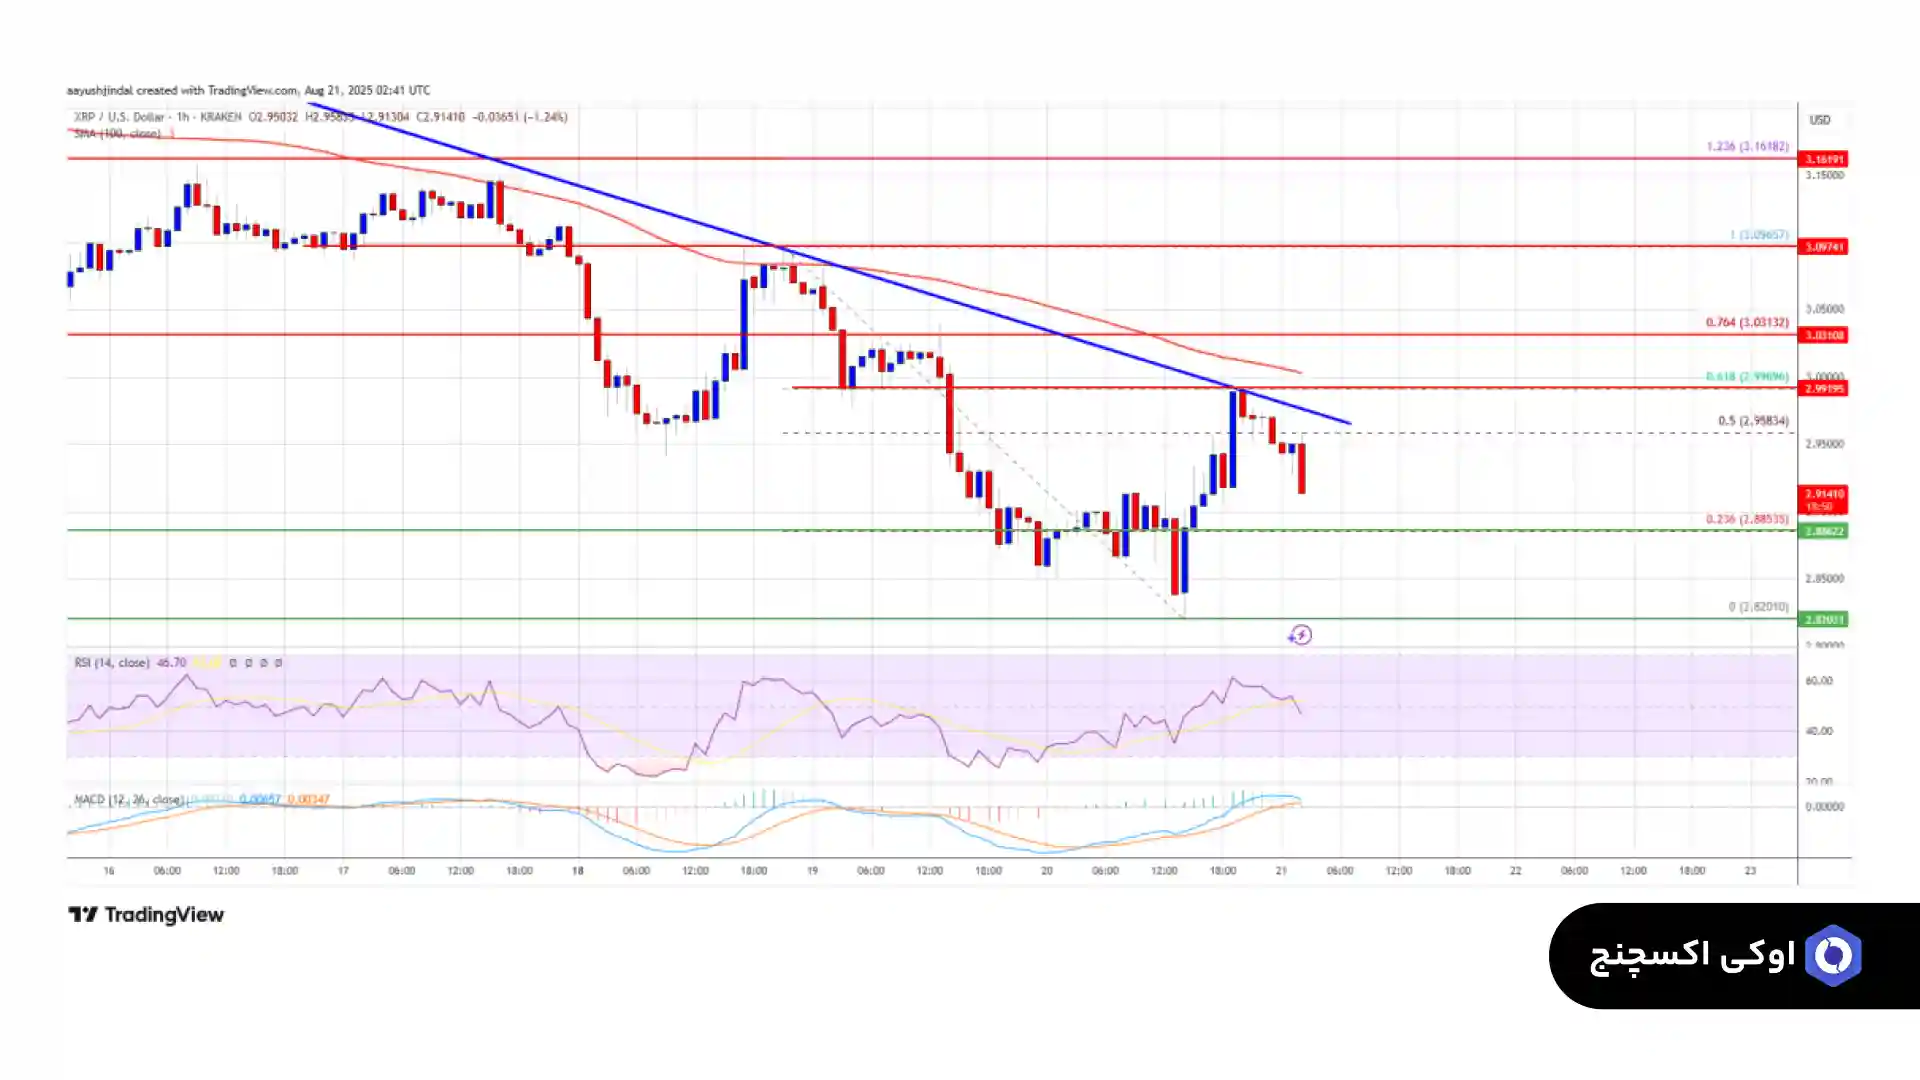Click the XRP / U.S. Dollar symbol title
Screen dimensions: 1920x1080
click(120, 117)
